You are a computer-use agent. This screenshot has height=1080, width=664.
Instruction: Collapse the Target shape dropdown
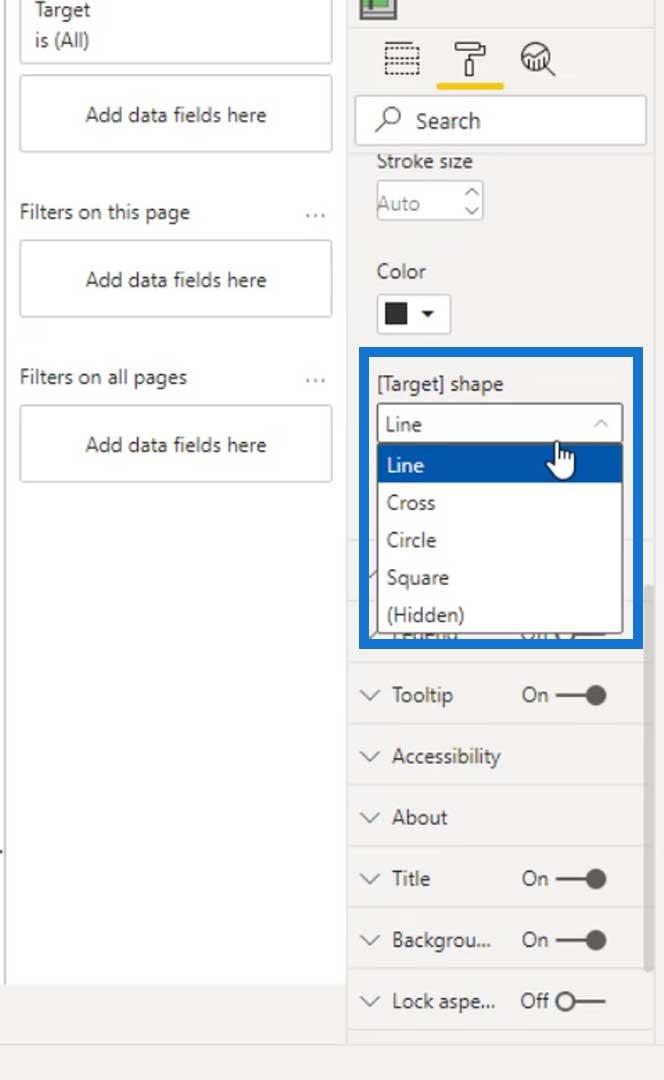tap(499, 424)
